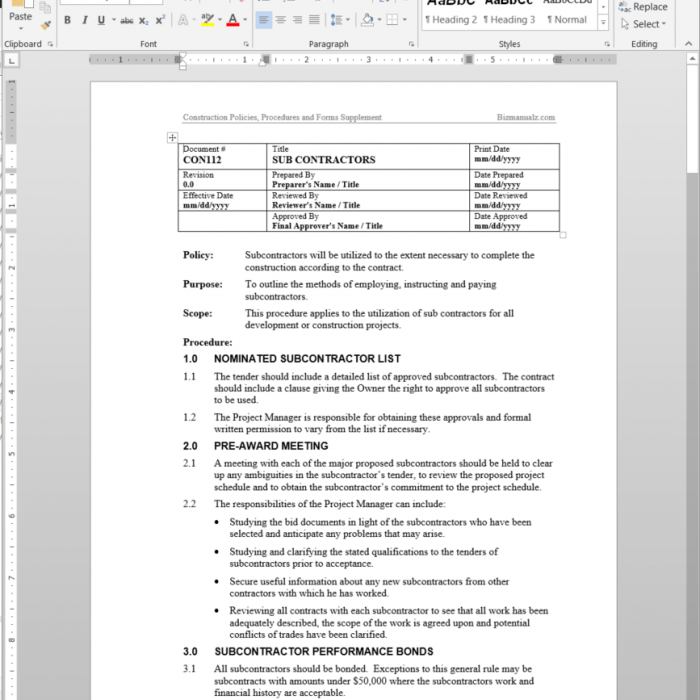This screenshot has width=700, height=700.
Task: Click the CON112 document number cell
Action: coord(222,156)
